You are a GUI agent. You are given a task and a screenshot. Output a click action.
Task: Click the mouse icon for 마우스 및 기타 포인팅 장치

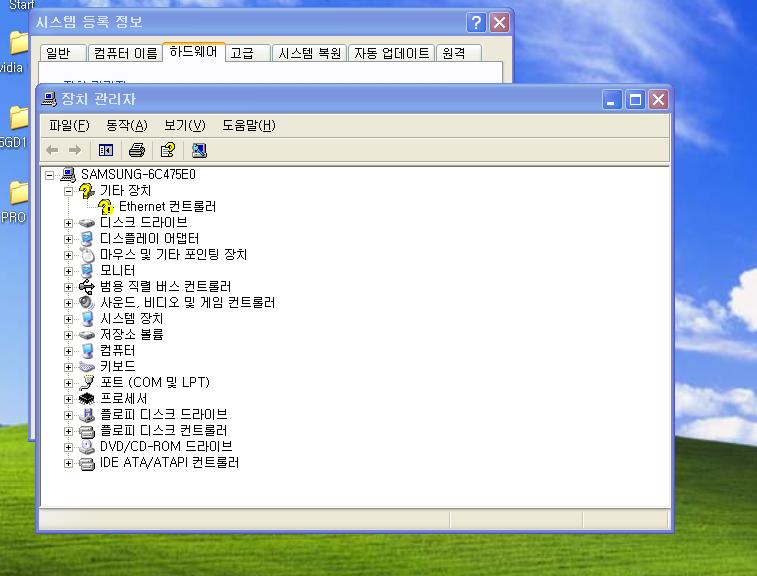point(87,254)
